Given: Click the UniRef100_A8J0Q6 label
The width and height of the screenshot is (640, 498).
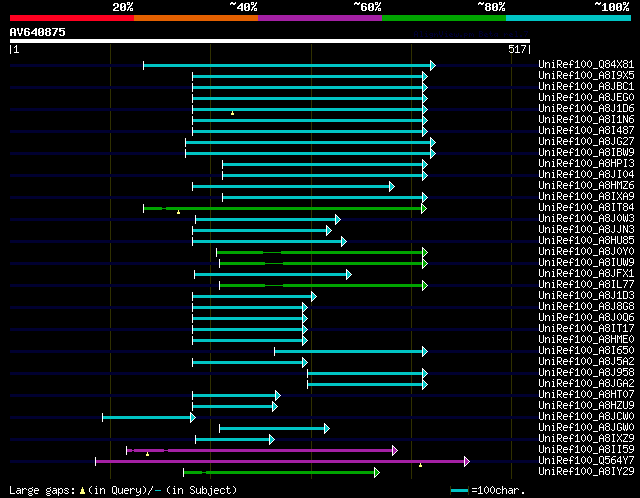Looking at the screenshot, I should pos(586,318).
